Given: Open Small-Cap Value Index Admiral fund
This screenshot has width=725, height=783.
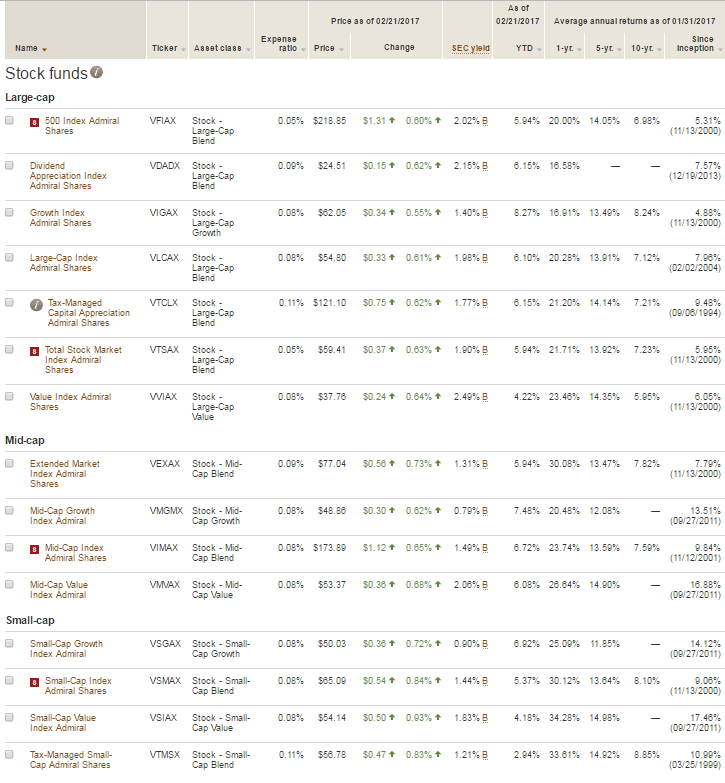Looking at the screenshot, I should point(62,723).
